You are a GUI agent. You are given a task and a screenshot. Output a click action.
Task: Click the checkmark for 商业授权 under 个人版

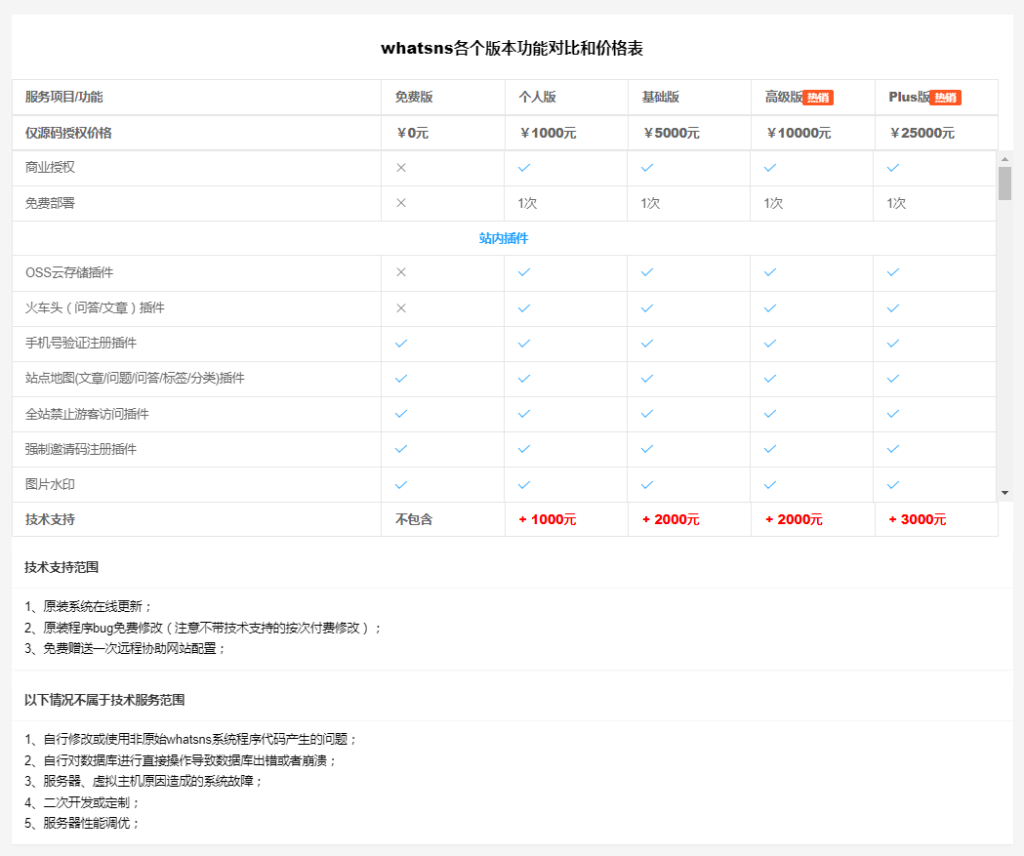(x=524, y=168)
